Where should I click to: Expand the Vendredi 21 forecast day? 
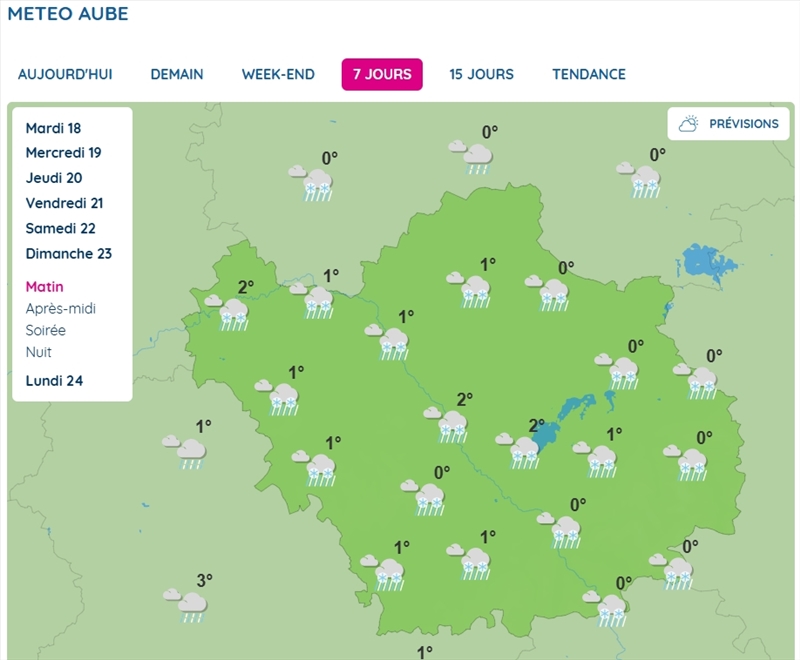[x=64, y=203]
